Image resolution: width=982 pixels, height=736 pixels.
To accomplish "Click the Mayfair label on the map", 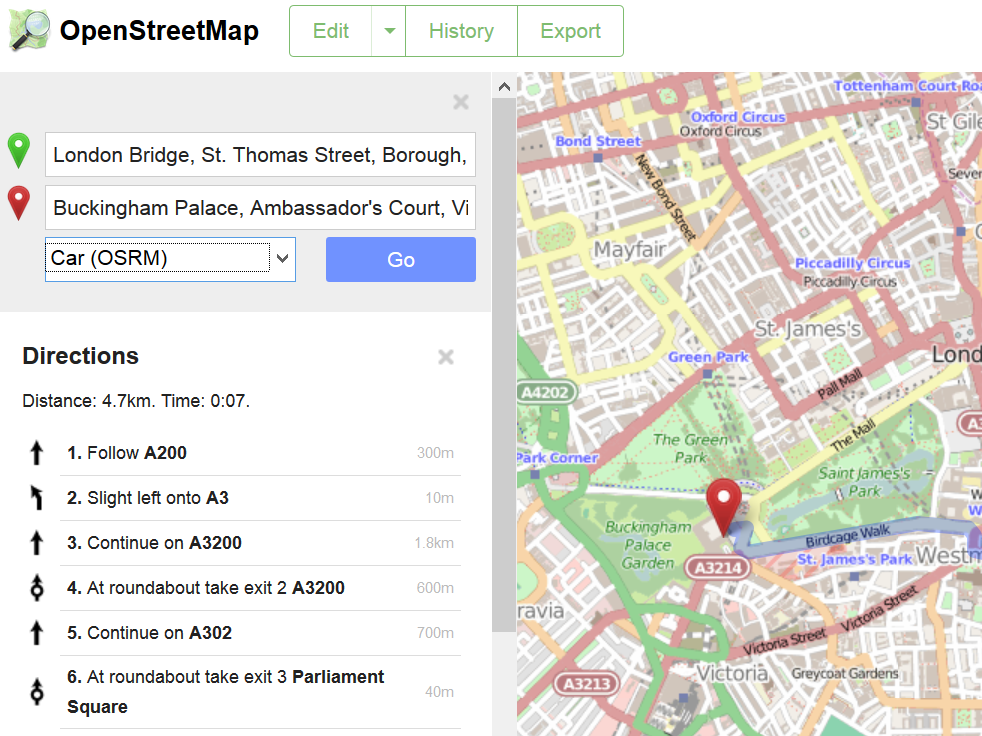I will point(630,249).
